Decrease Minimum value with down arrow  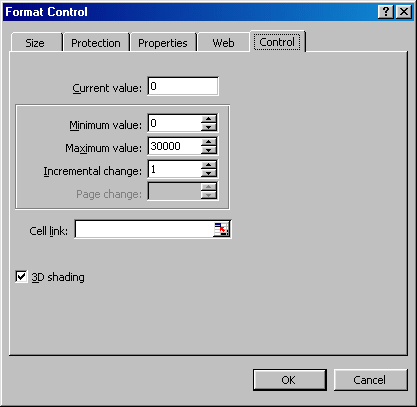[209, 127]
